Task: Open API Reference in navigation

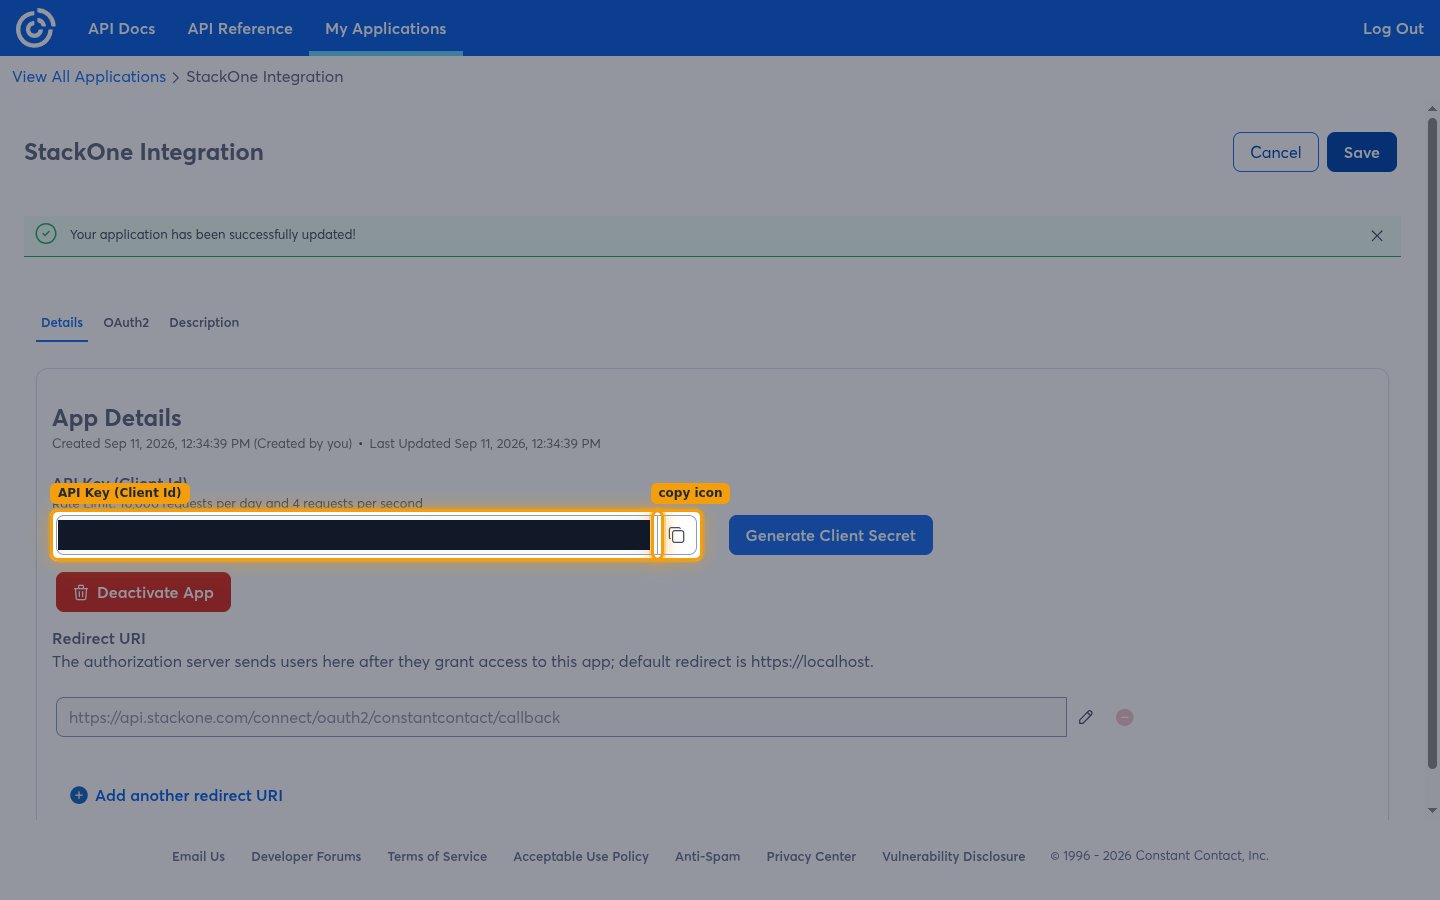Action: [240, 28]
